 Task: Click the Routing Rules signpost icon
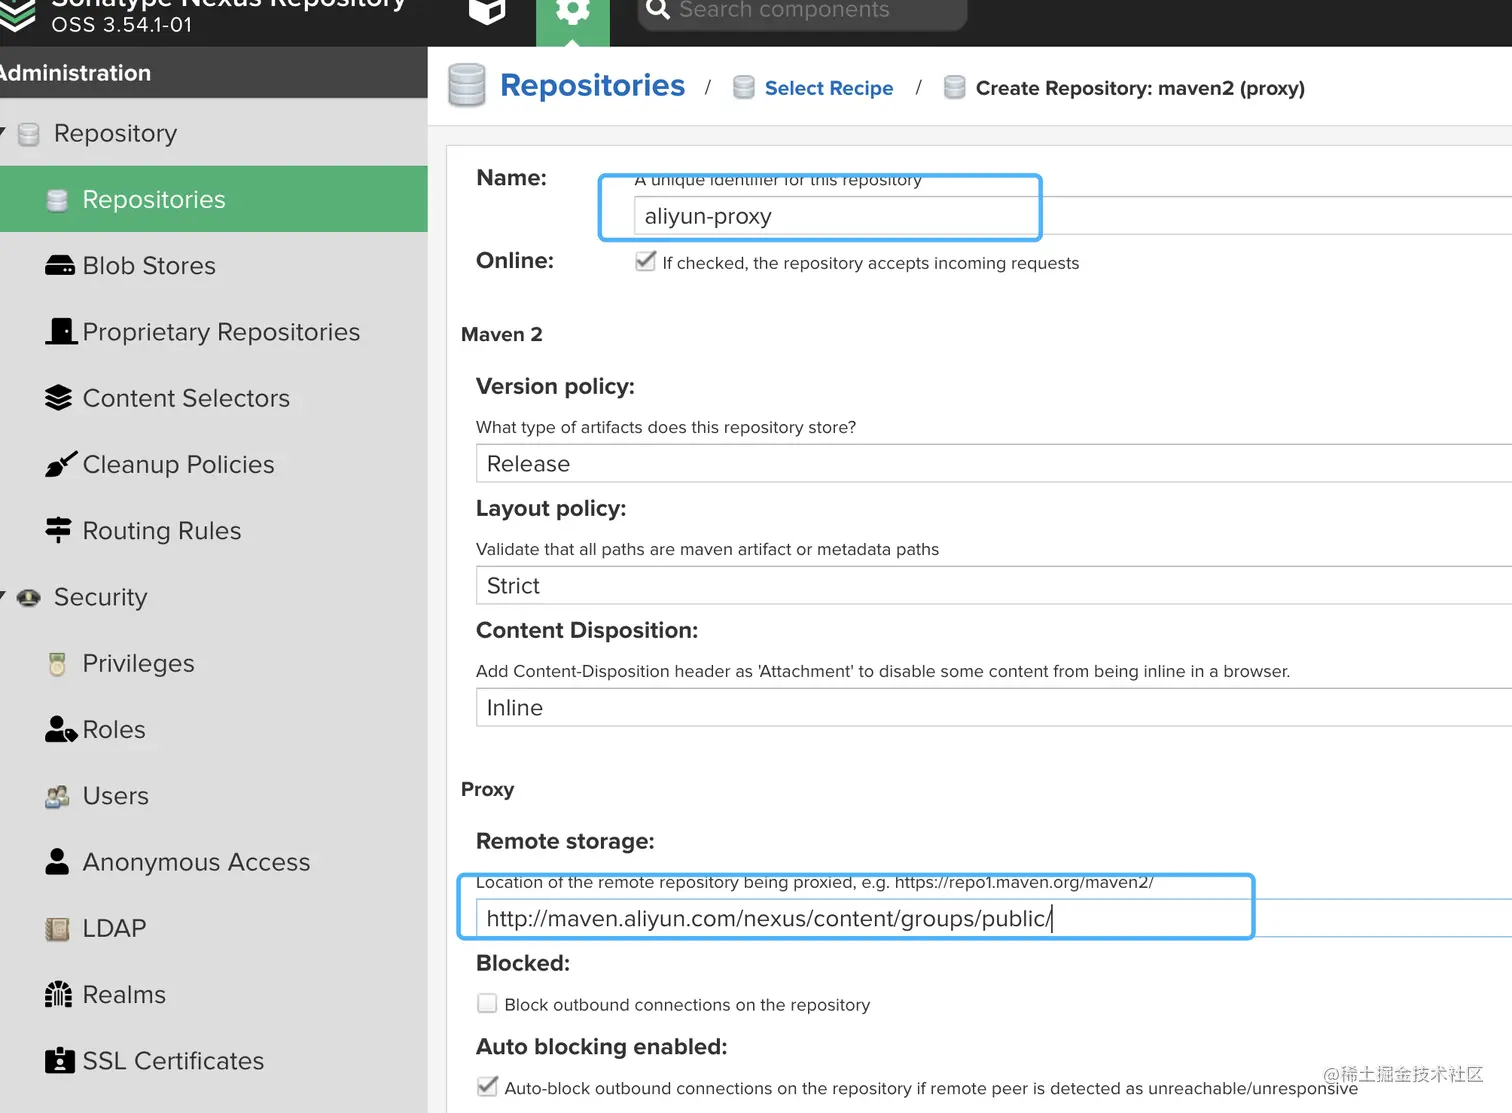click(x=59, y=530)
